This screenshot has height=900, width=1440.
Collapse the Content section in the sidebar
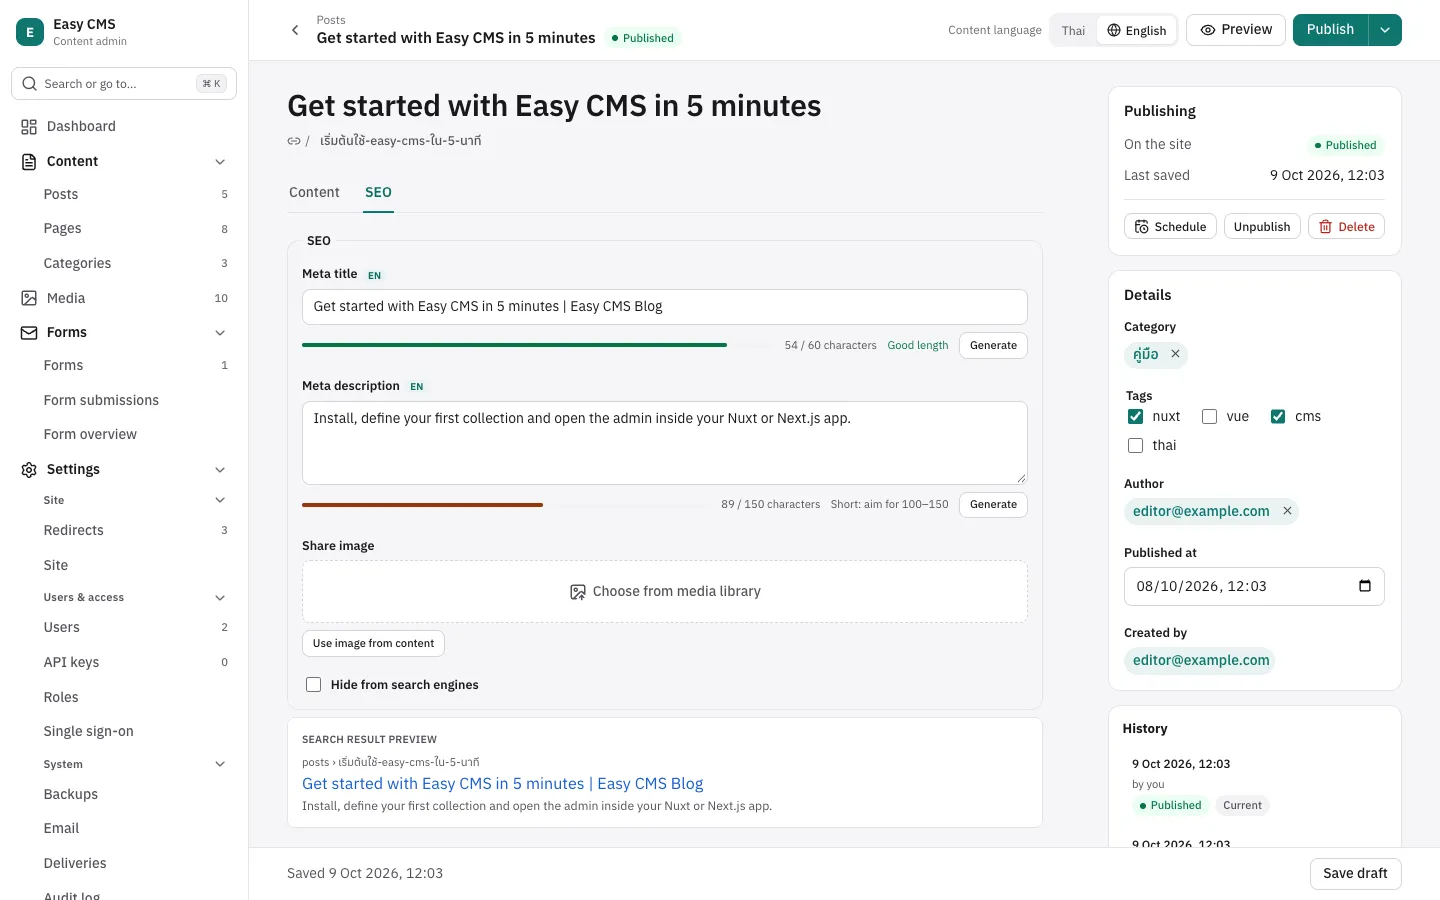pos(220,162)
